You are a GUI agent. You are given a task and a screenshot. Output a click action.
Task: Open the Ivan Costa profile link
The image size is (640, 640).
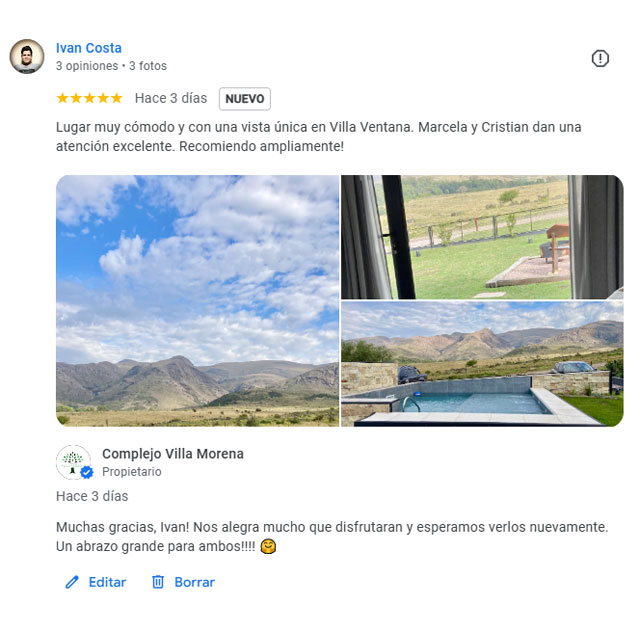(89, 48)
